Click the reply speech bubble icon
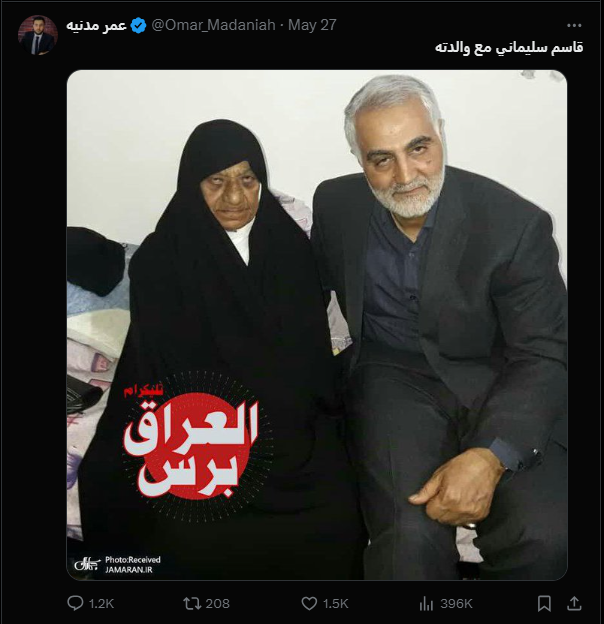604x624 pixels. click(75, 603)
